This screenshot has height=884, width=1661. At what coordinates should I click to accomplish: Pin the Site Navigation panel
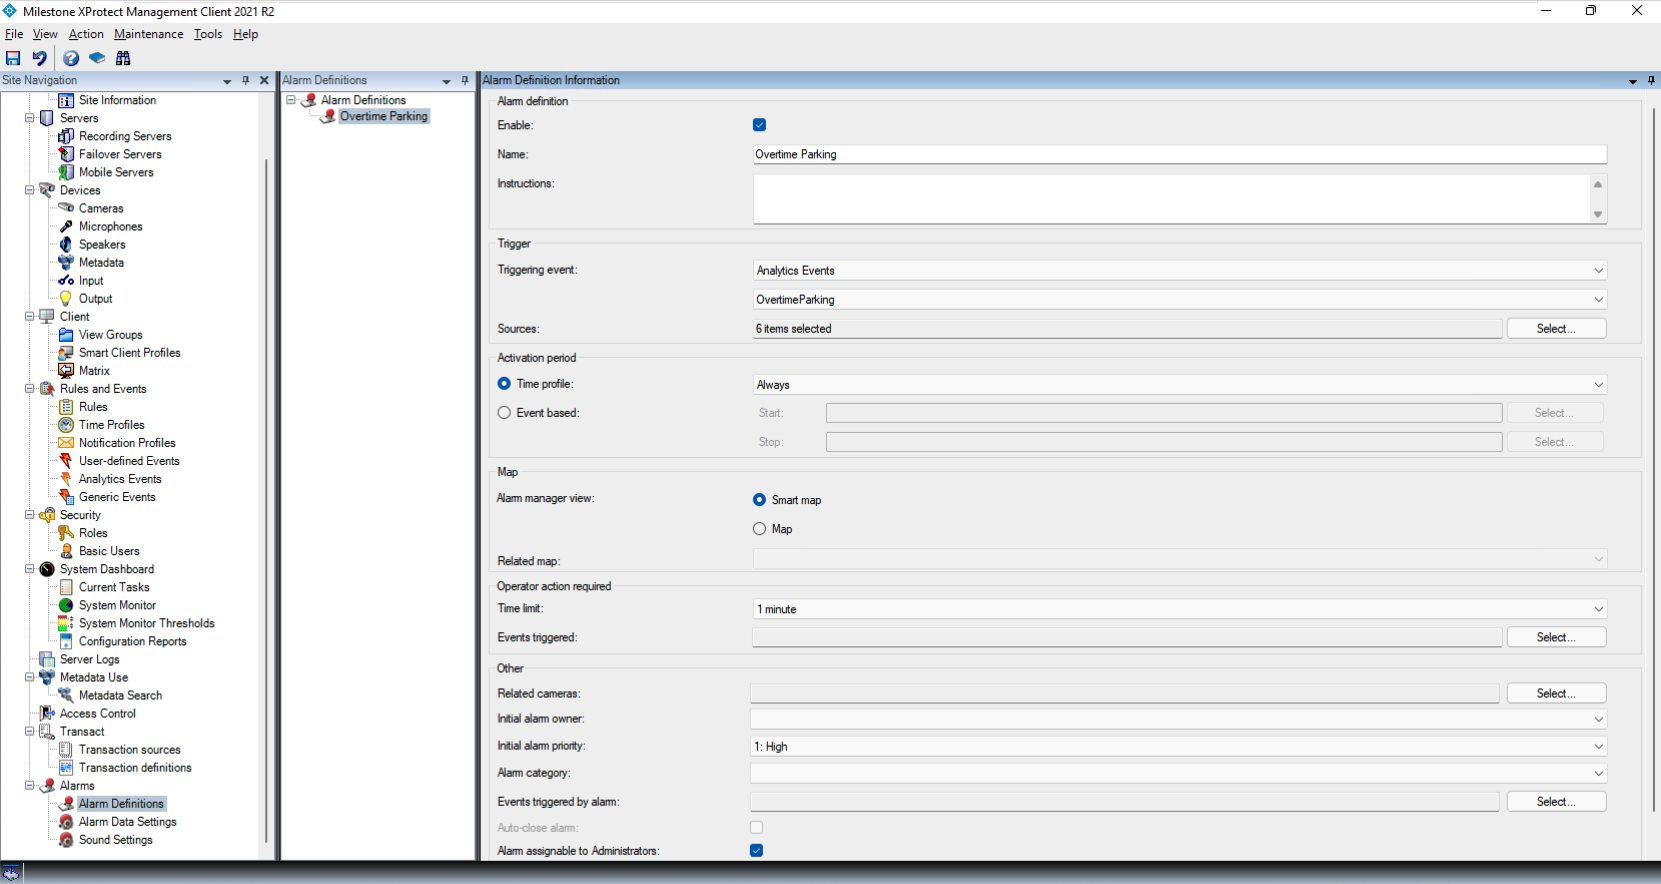coord(246,80)
